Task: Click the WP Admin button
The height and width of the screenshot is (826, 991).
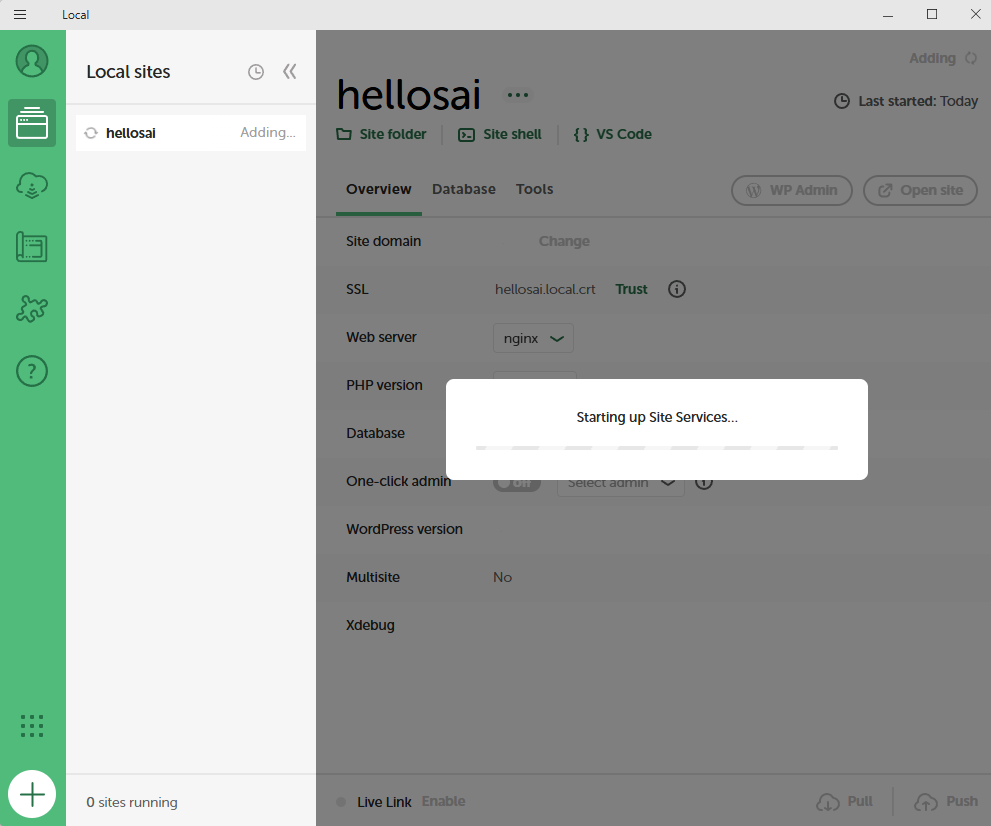Action: pos(792,190)
